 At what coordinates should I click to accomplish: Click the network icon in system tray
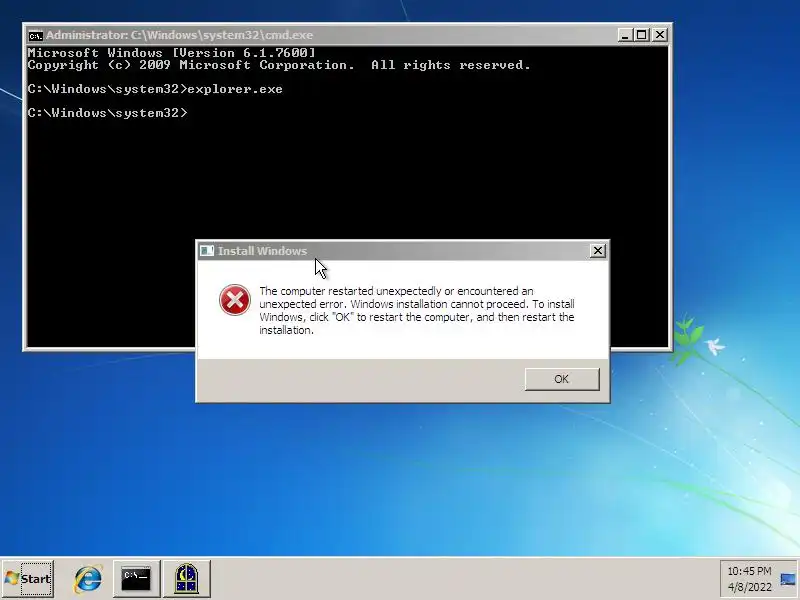click(x=787, y=579)
